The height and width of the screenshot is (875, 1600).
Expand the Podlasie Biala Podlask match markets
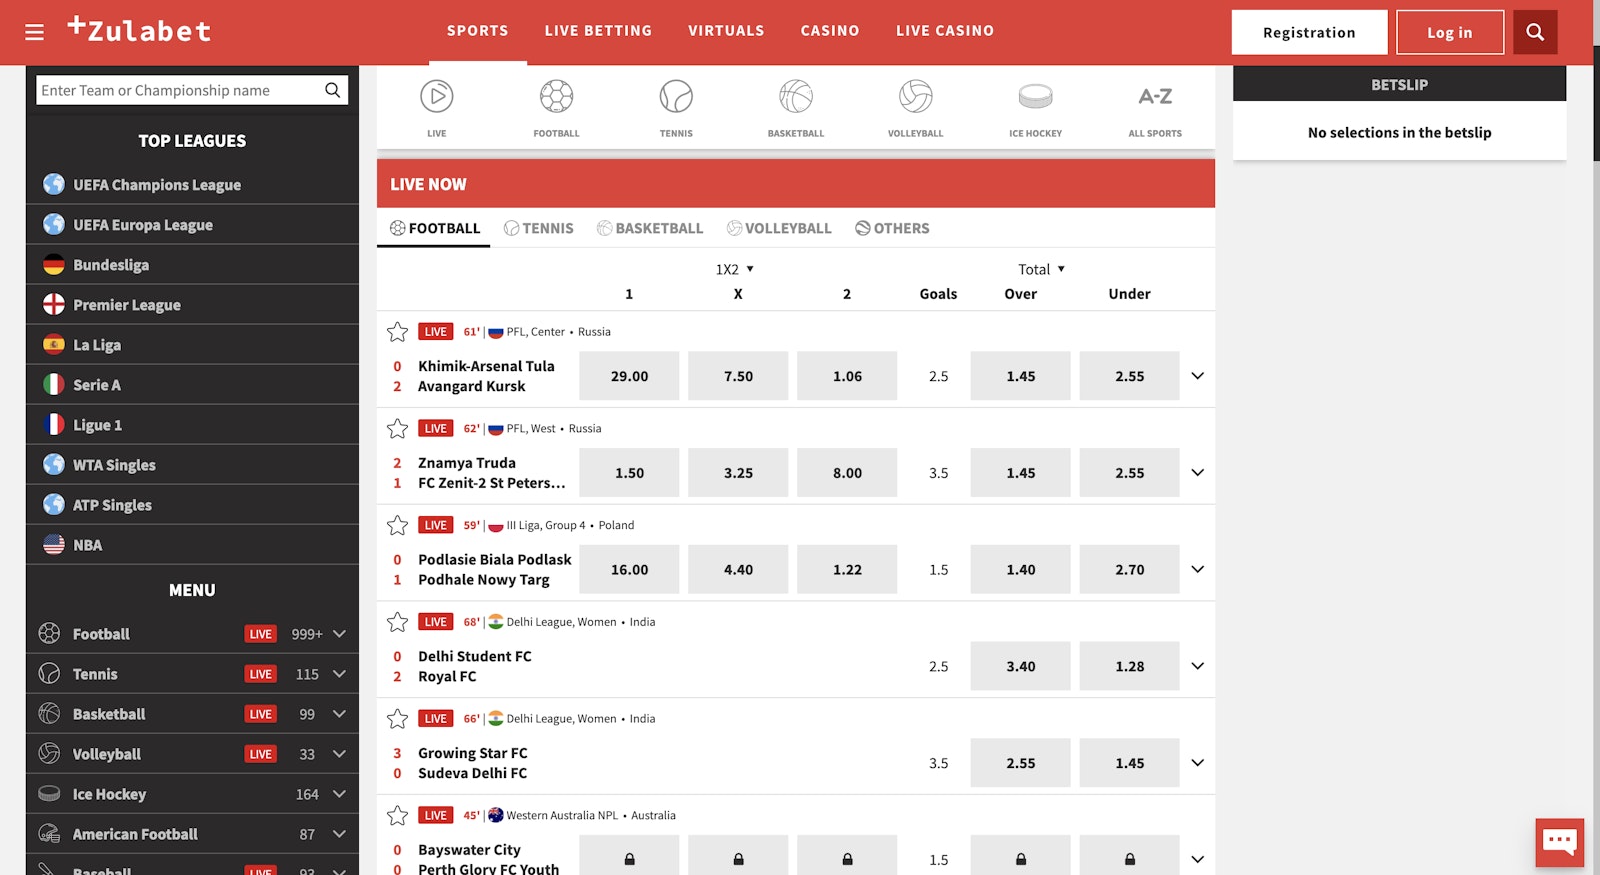[1197, 569]
